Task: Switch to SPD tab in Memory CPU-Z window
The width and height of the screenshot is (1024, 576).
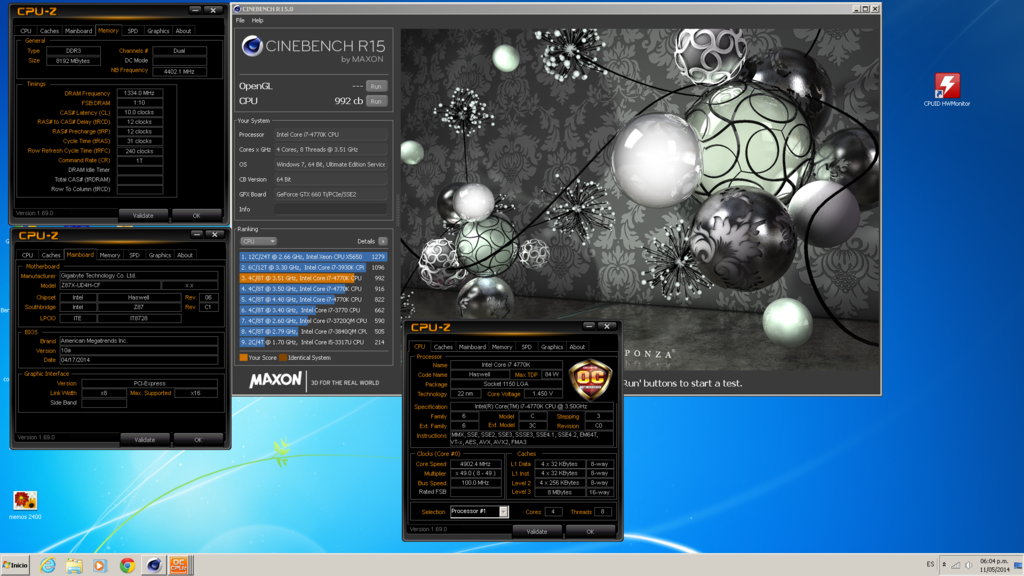Action: click(x=133, y=31)
